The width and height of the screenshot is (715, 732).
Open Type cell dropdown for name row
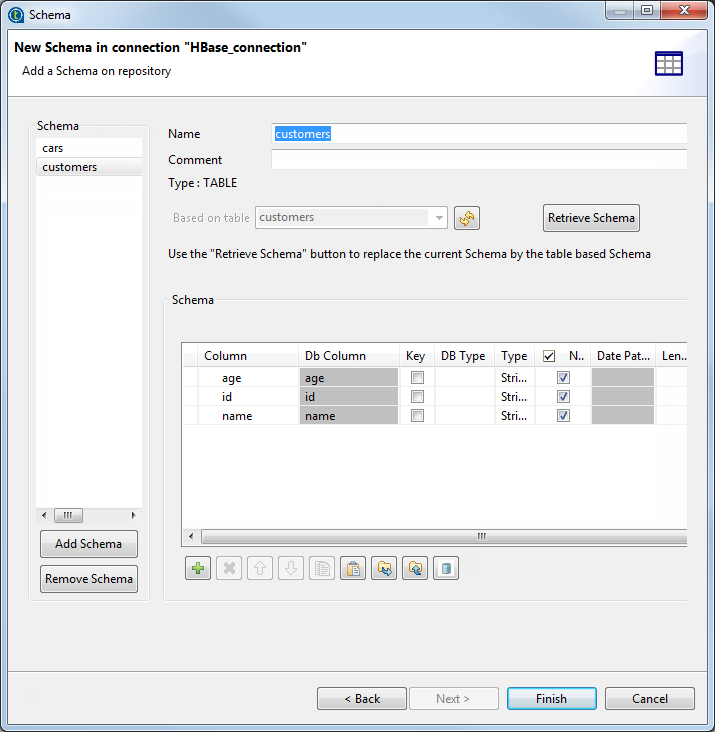(514, 416)
